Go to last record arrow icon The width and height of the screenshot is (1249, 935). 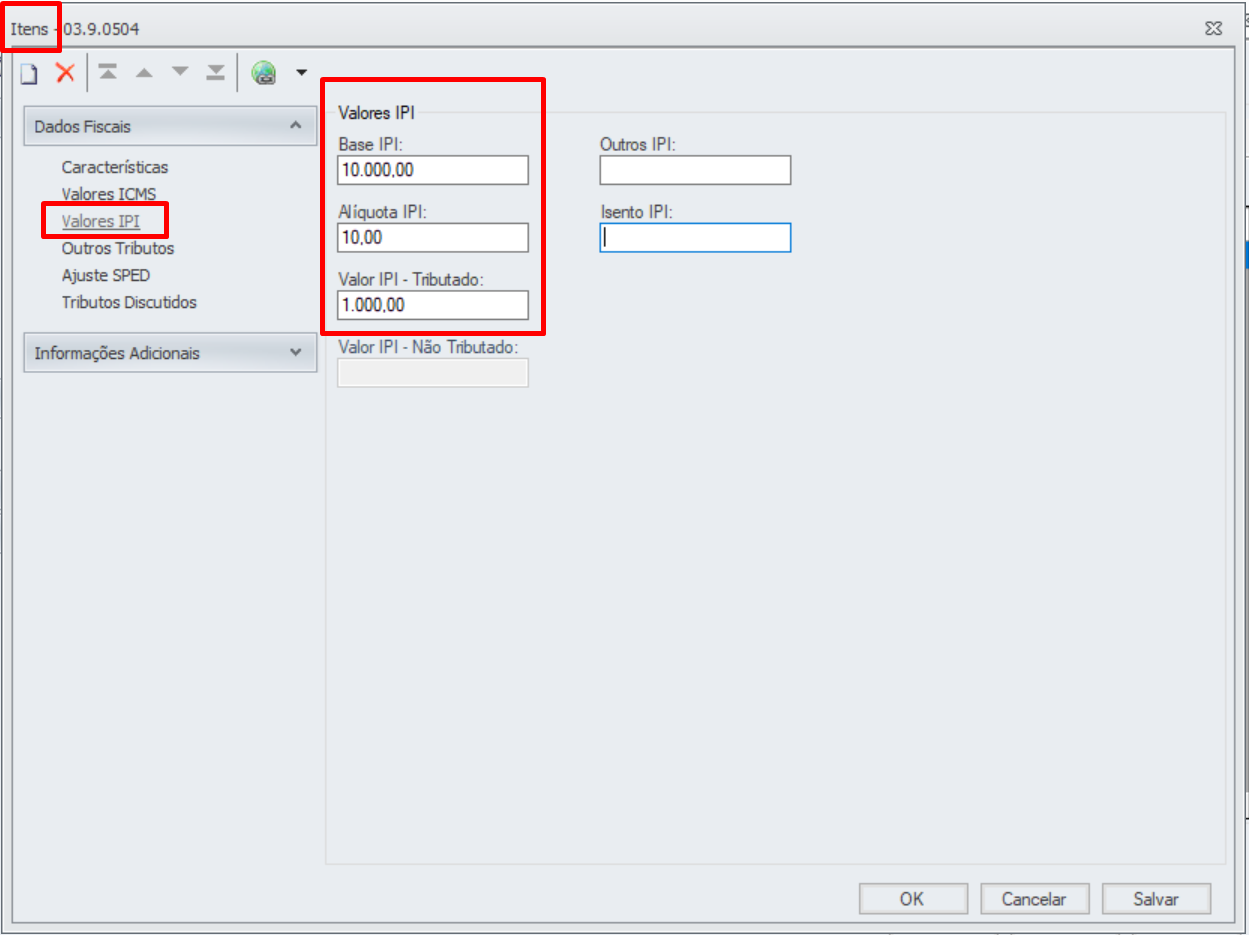(x=215, y=72)
